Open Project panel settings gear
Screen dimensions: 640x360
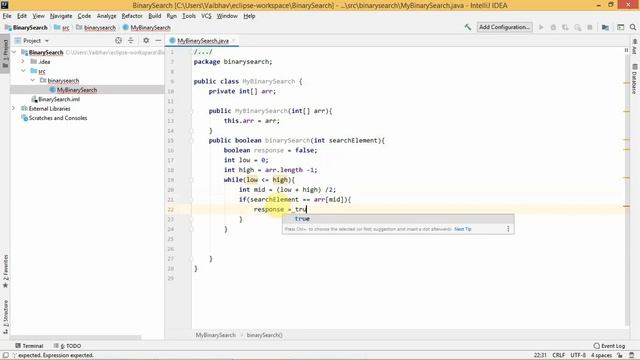click(x=146, y=40)
